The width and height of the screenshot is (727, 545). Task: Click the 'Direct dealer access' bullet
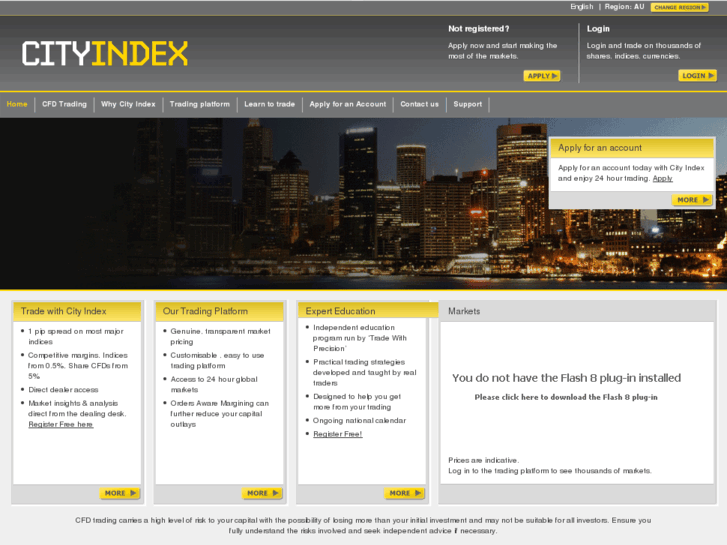pyautogui.click(x=63, y=390)
